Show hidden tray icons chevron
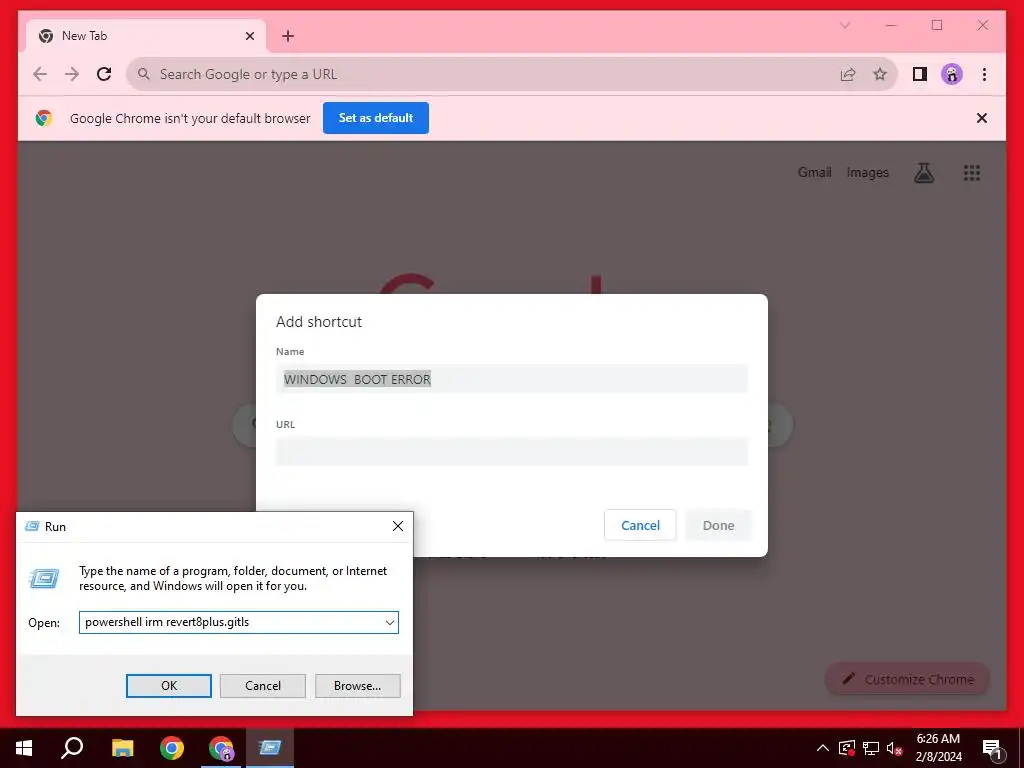This screenshot has height=768, width=1024. coord(823,748)
